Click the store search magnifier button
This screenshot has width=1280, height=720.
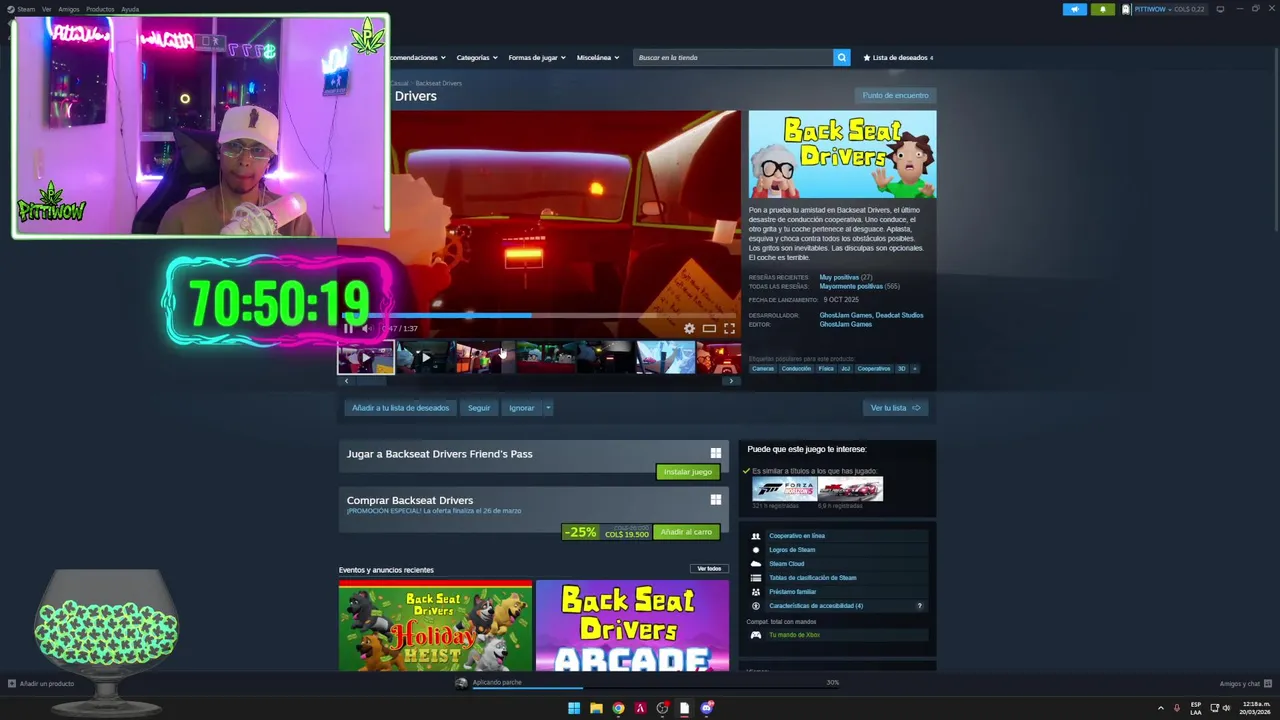(842, 58)
